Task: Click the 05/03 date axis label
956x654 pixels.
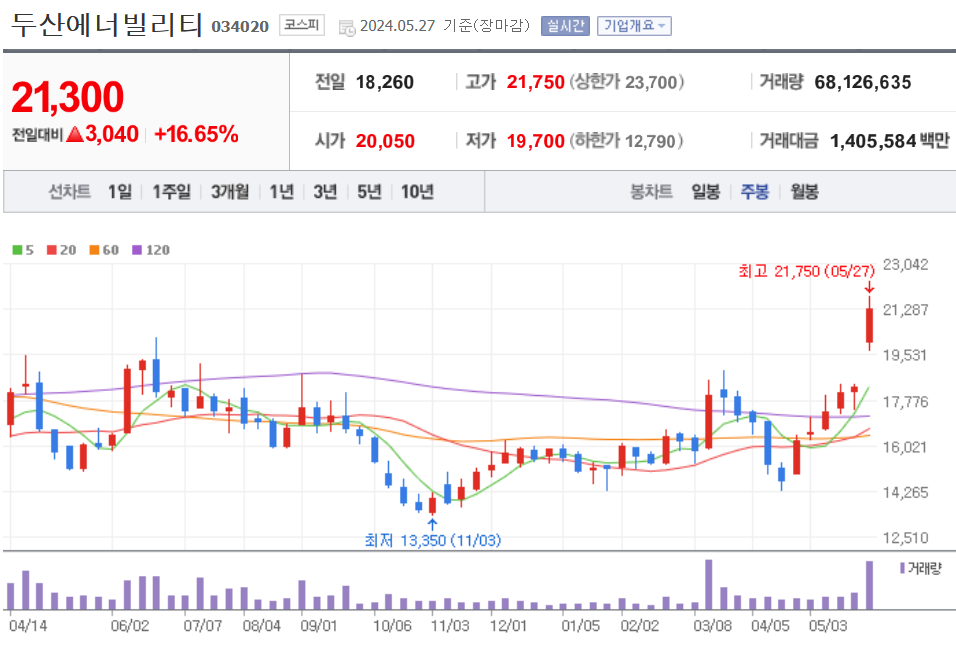Action: (x=827, y=626)
